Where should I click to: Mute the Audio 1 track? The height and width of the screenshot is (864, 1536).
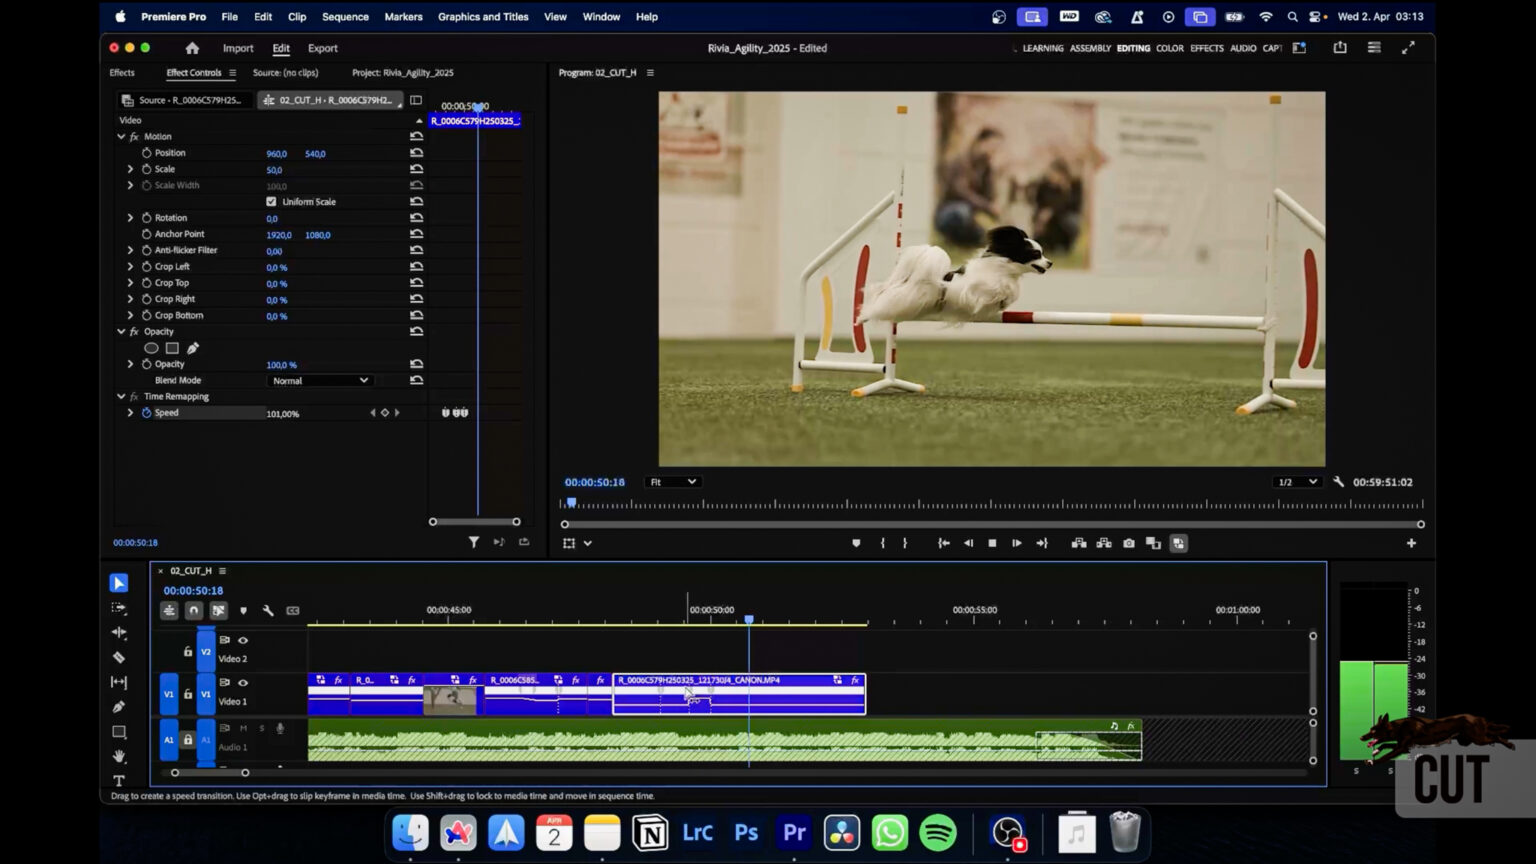tap(243, 728)
